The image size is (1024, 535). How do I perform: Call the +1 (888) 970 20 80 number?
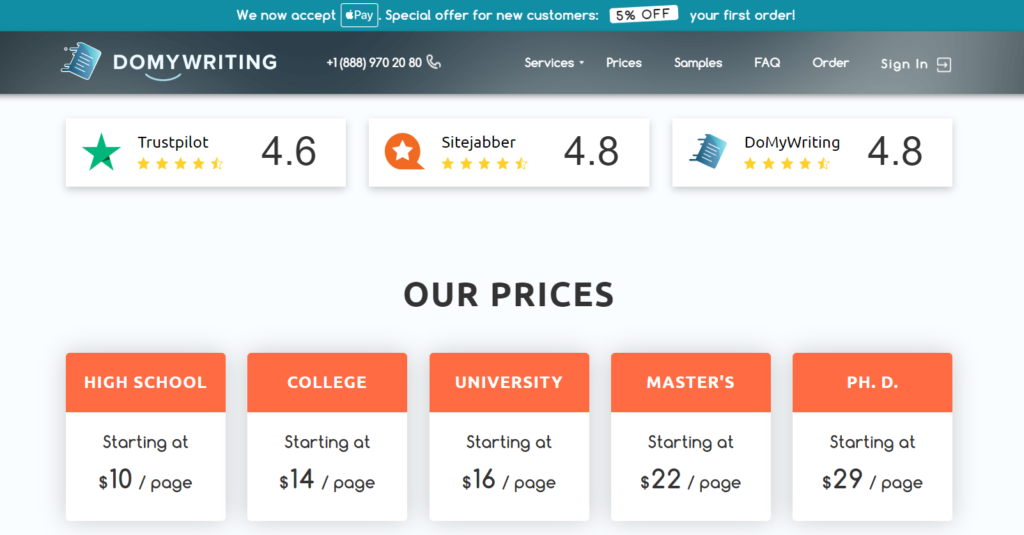(374, 63)
